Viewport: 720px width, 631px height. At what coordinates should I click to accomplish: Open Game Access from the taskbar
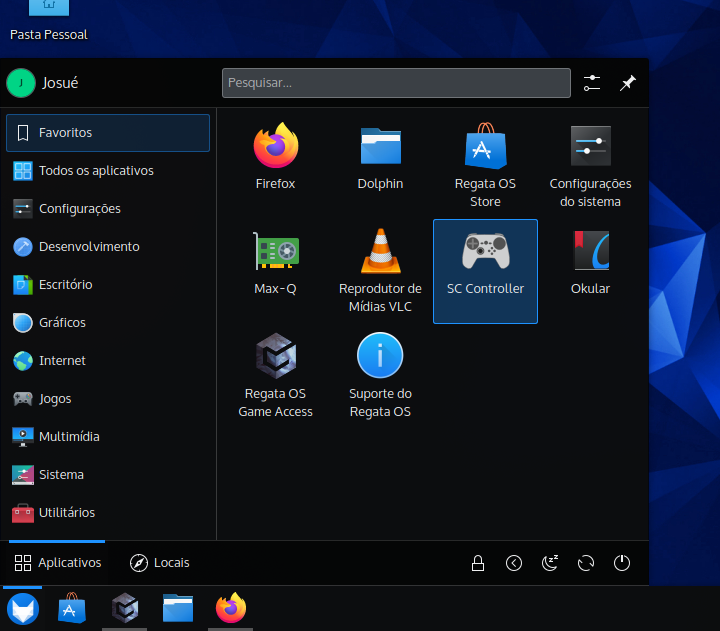coord(125,609)
